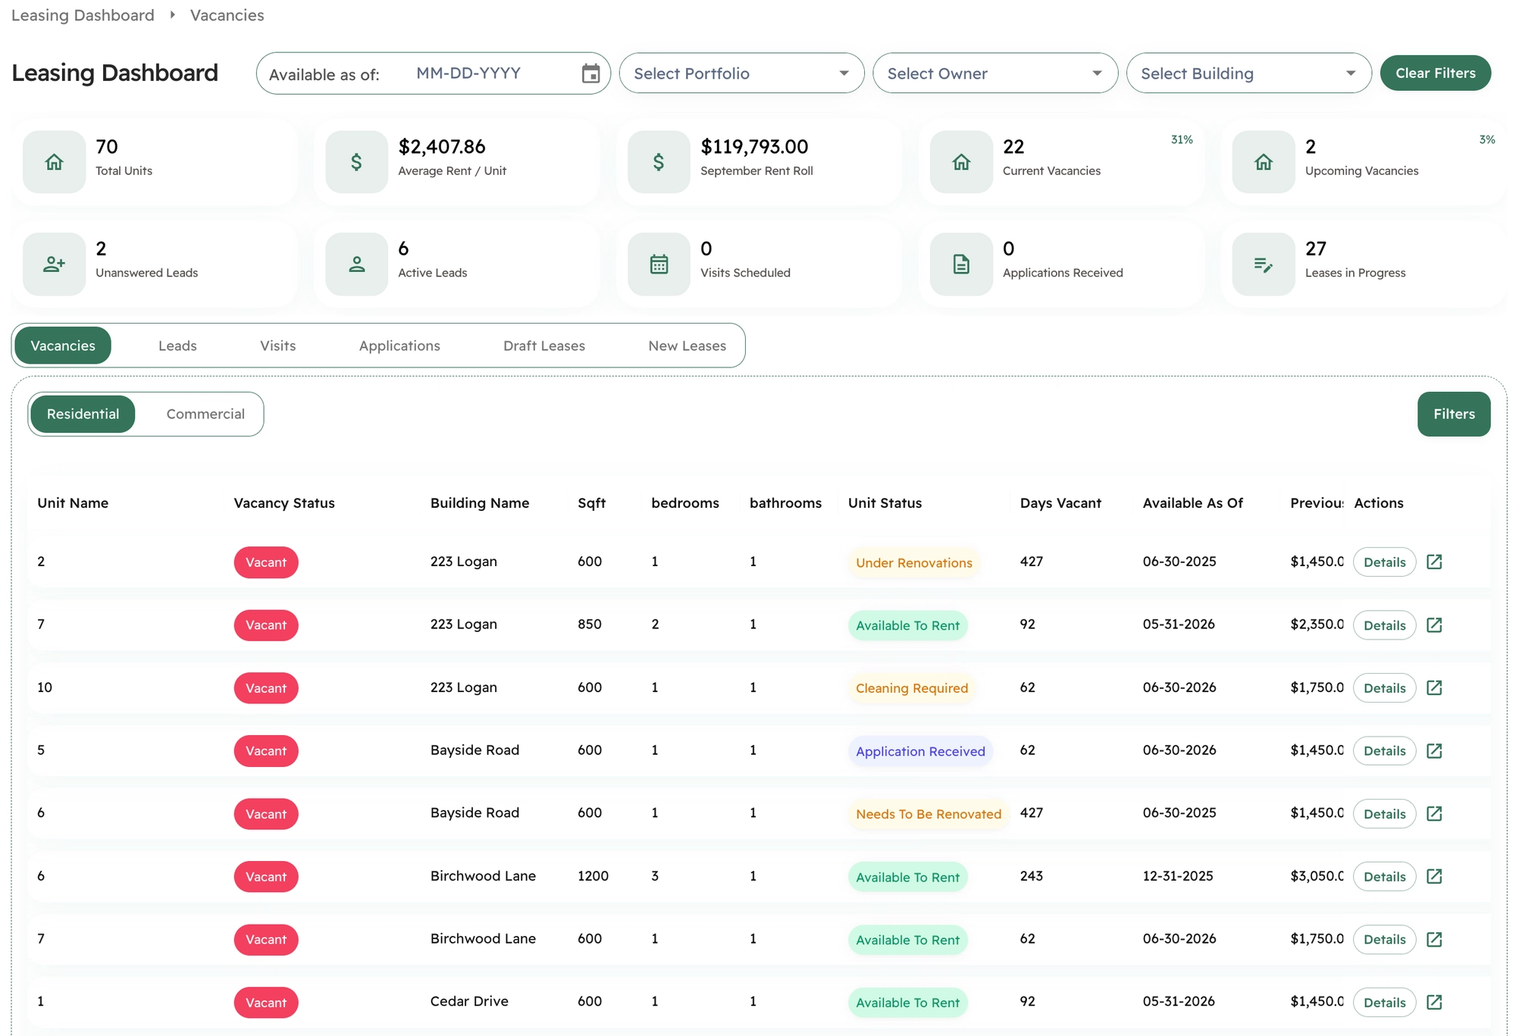Open the New Leases tab

tap(687, 346)
